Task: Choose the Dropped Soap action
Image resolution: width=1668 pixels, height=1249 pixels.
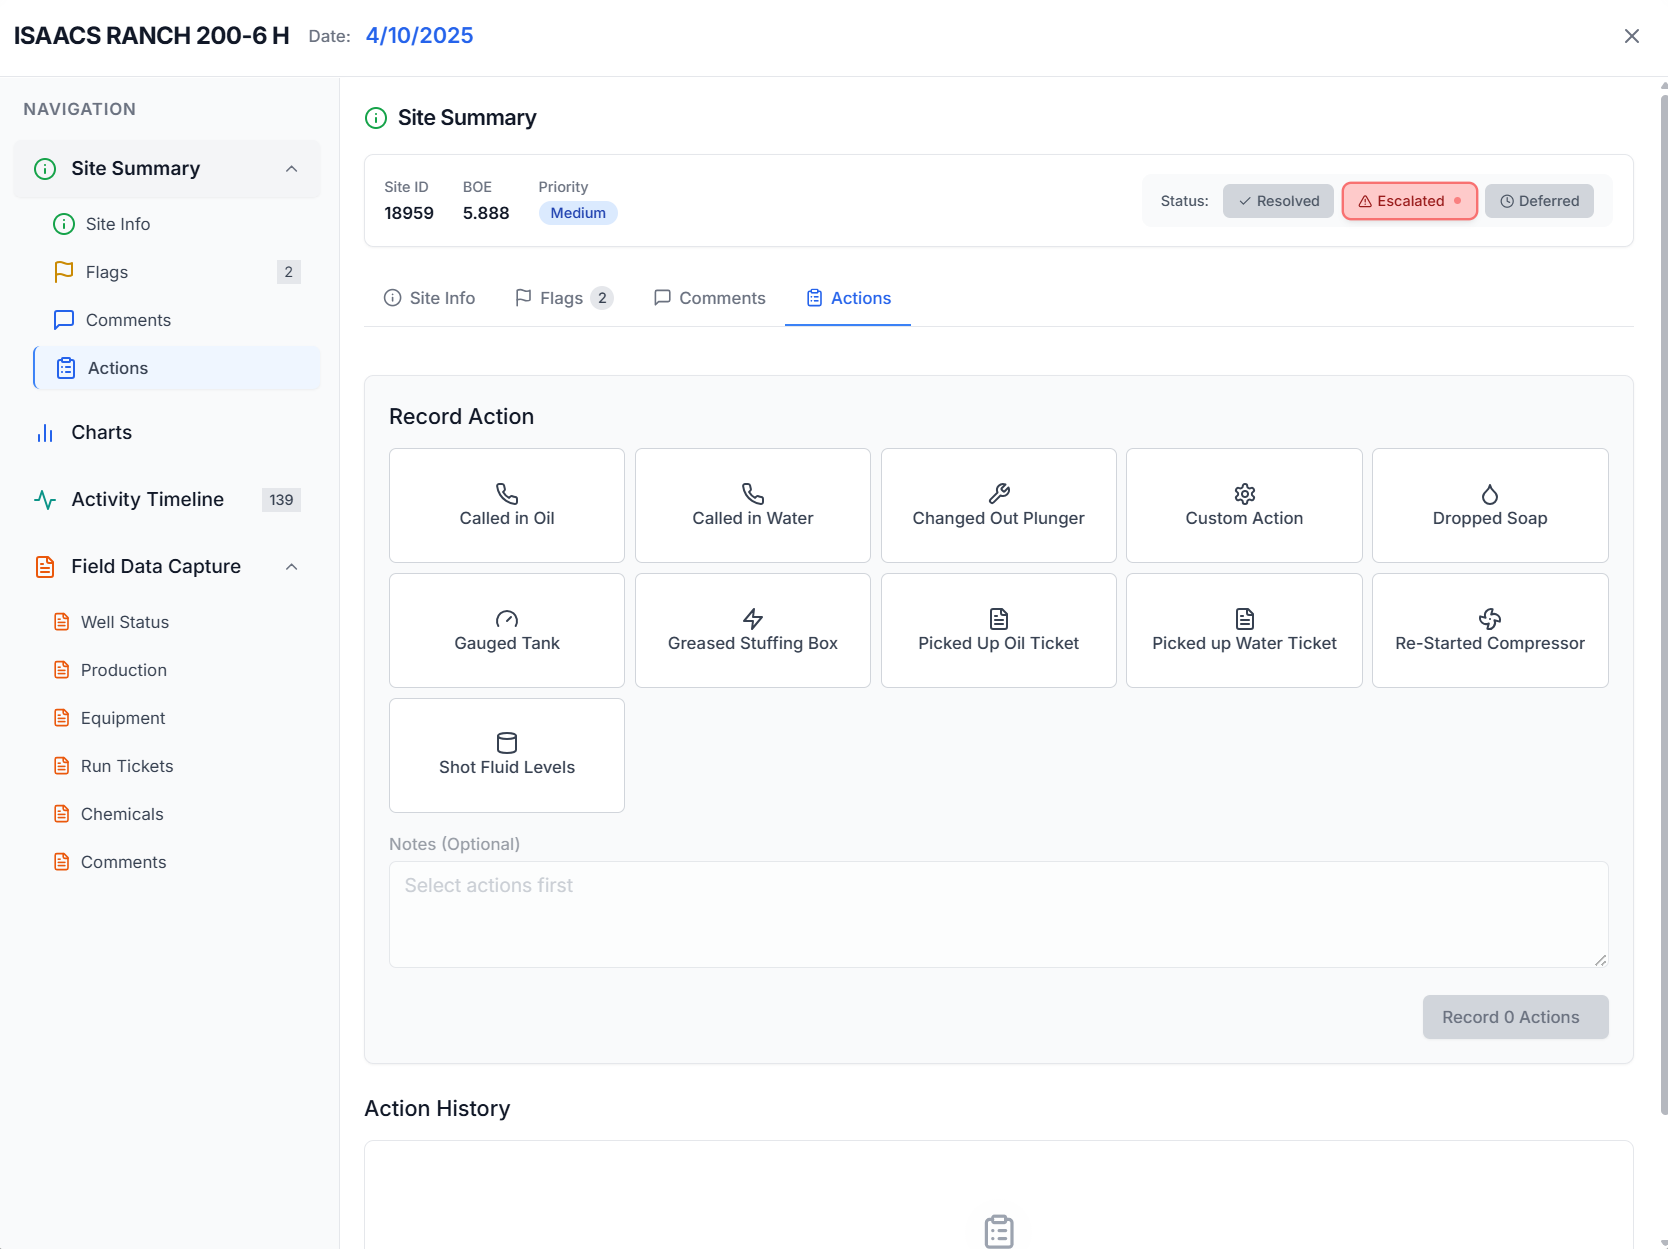Action: click(x=1489, y=505)
